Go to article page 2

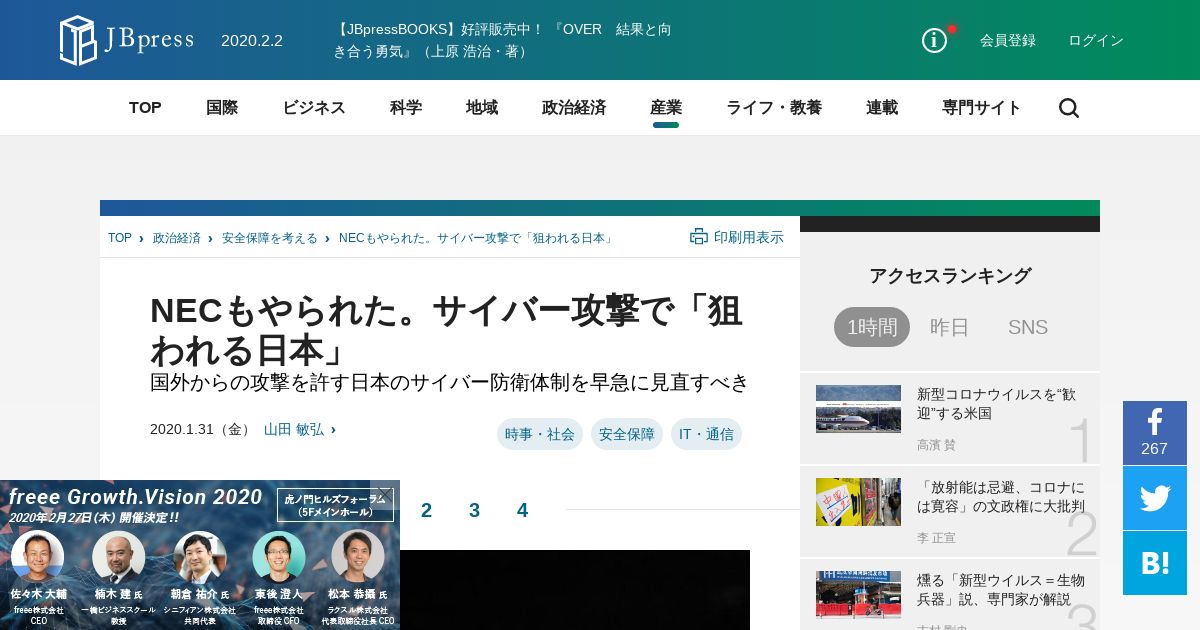click(x=426, y=510)
